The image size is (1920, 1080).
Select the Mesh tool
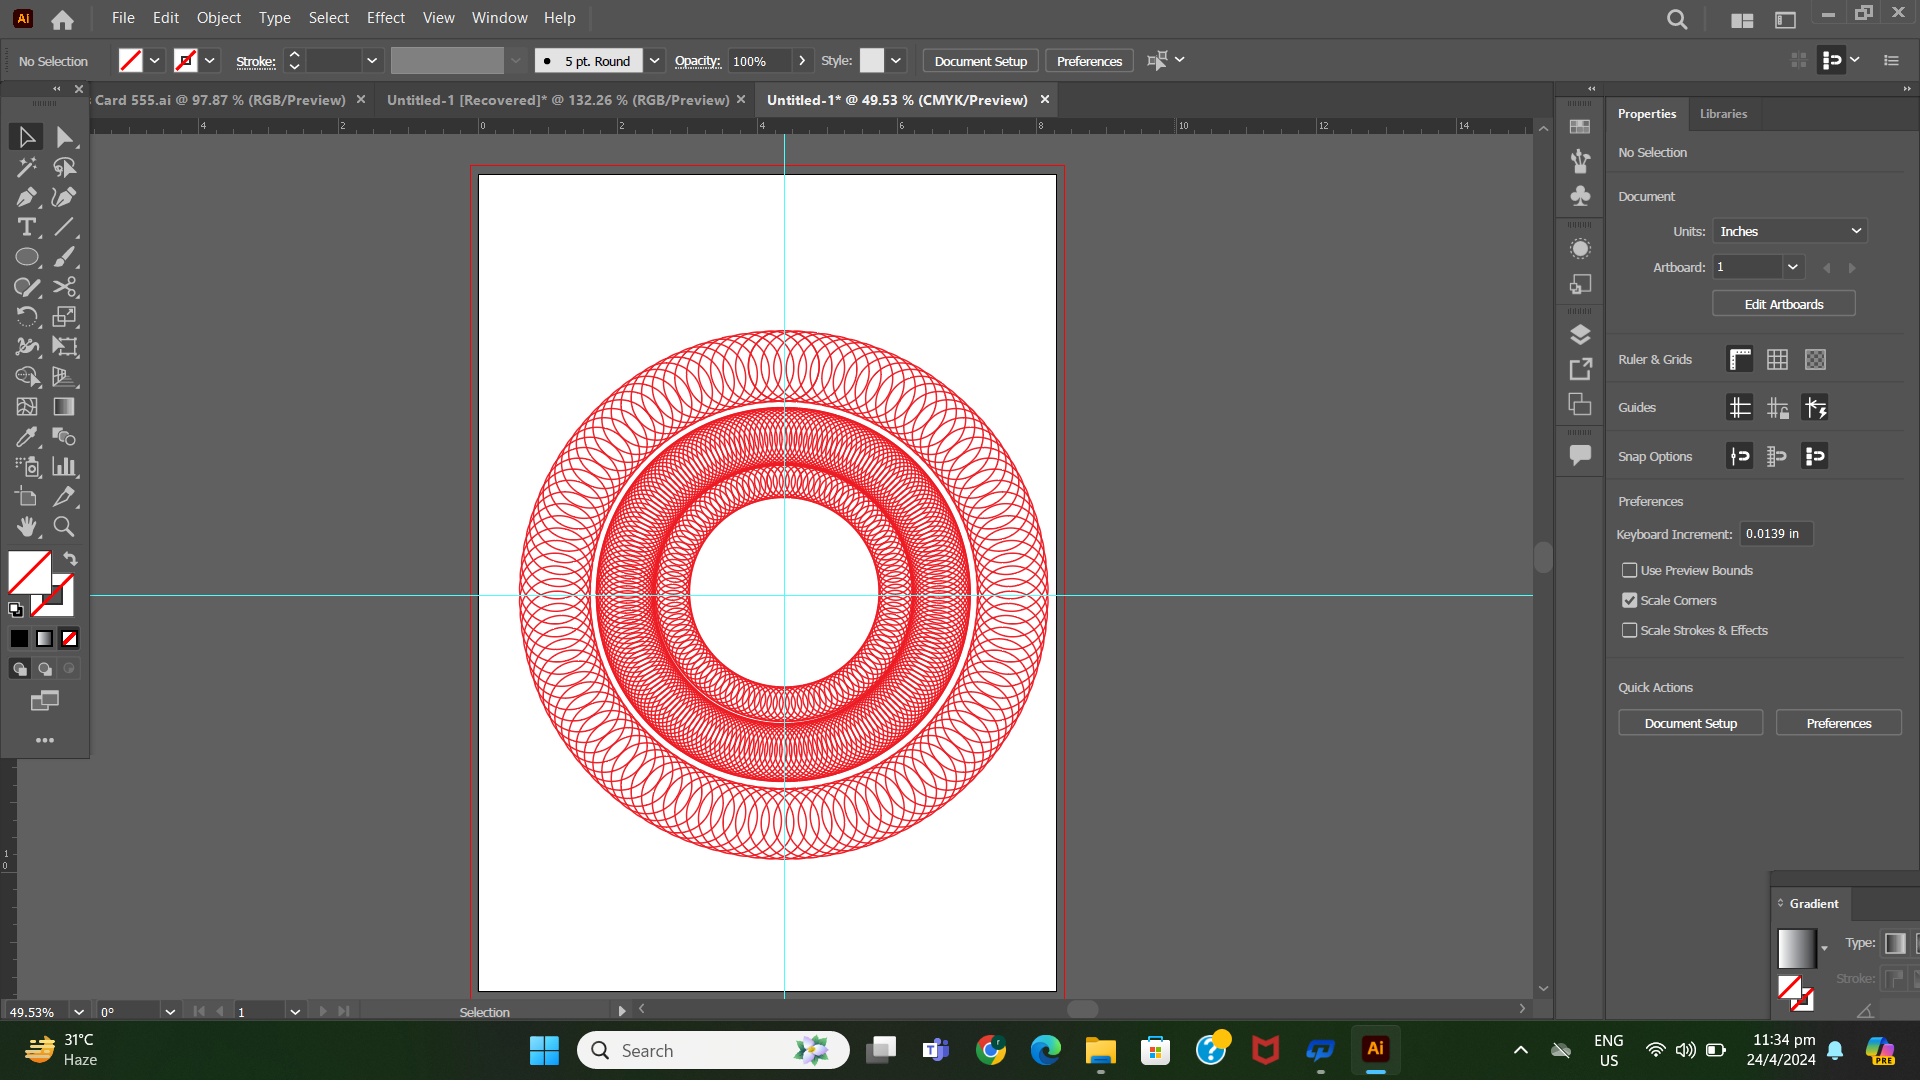tap(27, 407)
